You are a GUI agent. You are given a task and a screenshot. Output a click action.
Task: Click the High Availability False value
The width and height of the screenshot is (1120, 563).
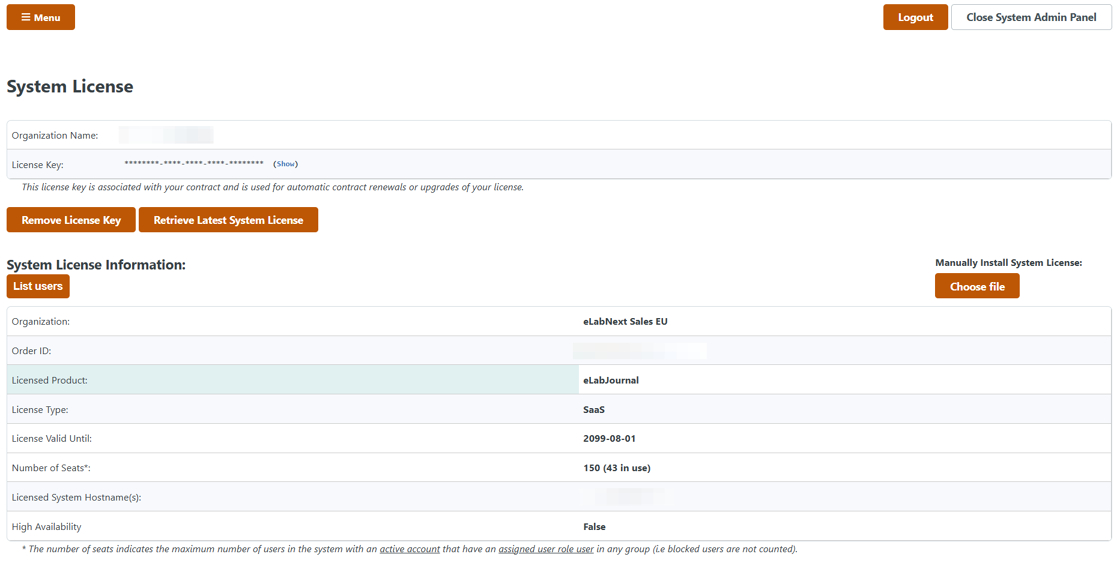point(594,527)
